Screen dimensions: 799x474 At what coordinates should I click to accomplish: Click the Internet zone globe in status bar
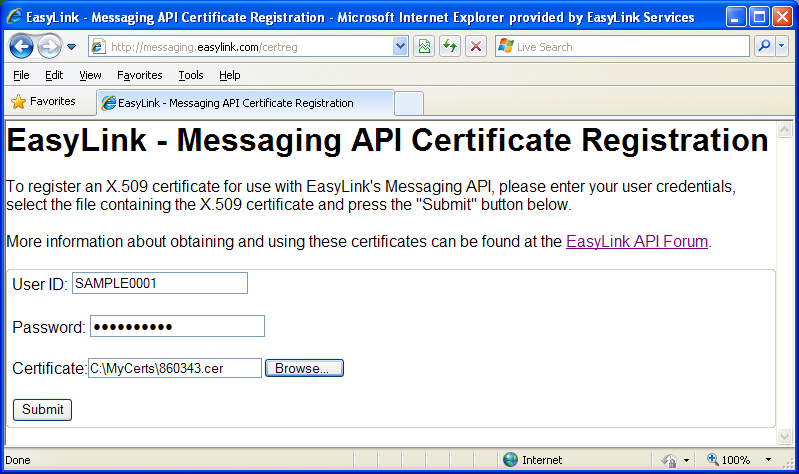[511, 460]
